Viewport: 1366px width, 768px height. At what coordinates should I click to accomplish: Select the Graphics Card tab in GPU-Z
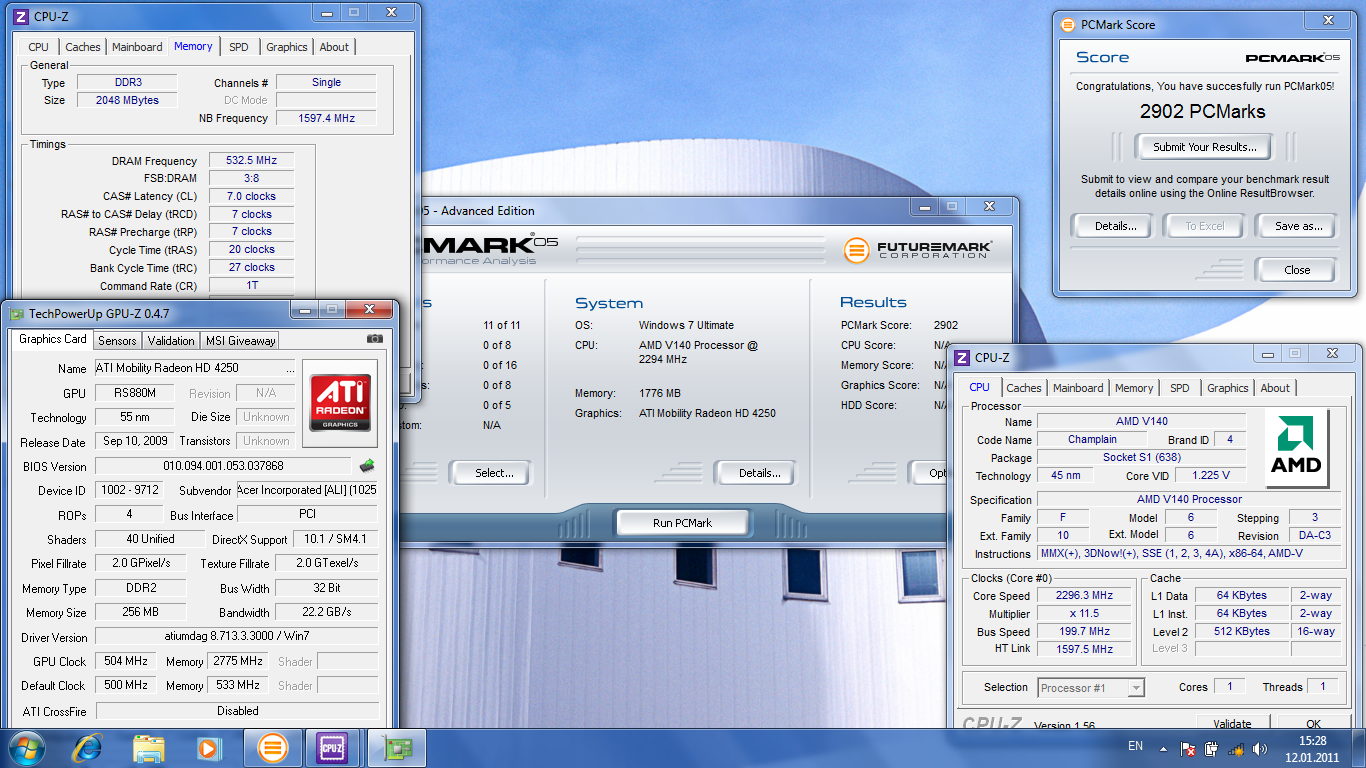point(53,339)
